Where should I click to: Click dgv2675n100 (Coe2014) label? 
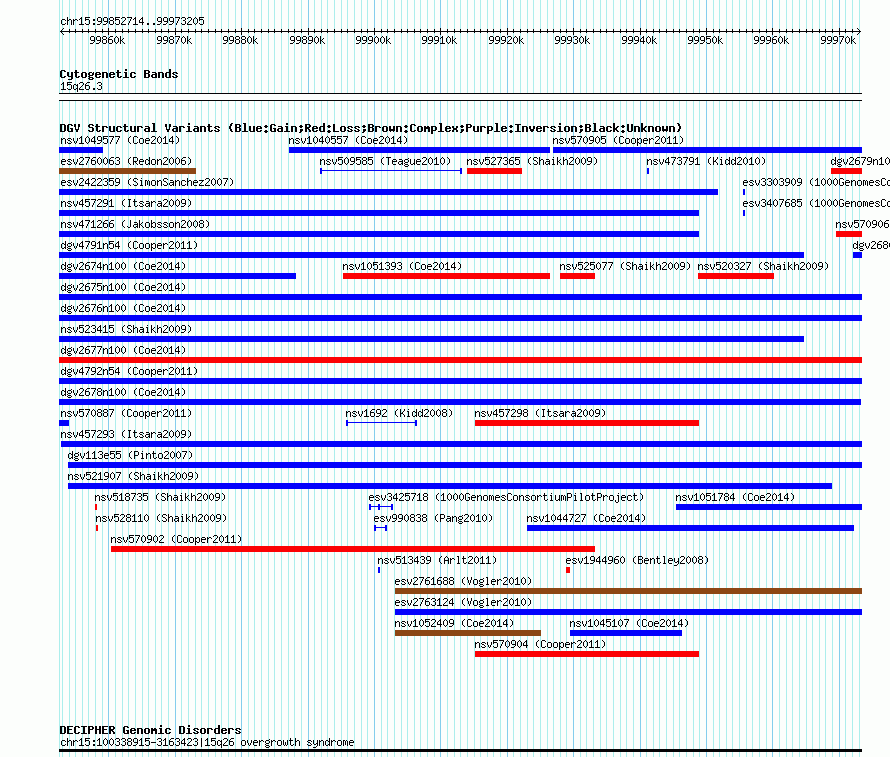(123, 287)
